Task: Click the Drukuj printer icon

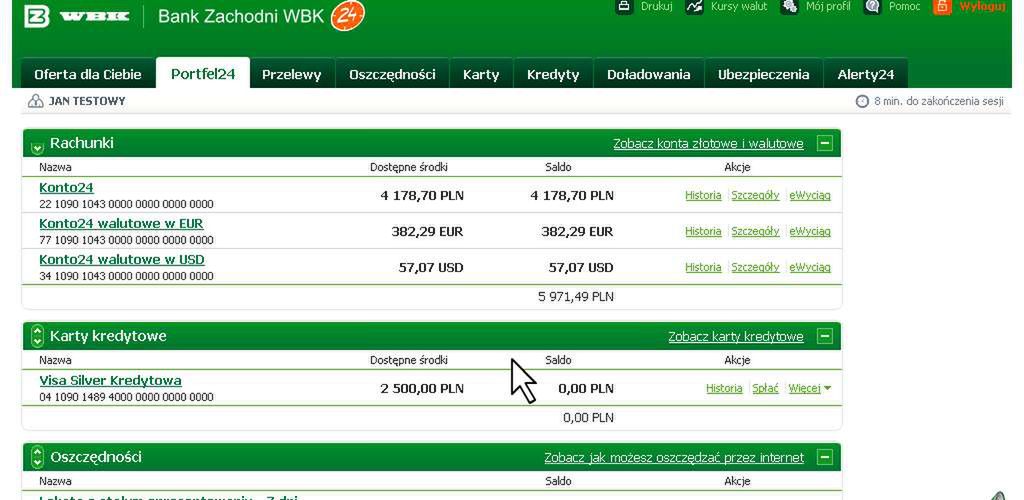Action: point(625,7)
